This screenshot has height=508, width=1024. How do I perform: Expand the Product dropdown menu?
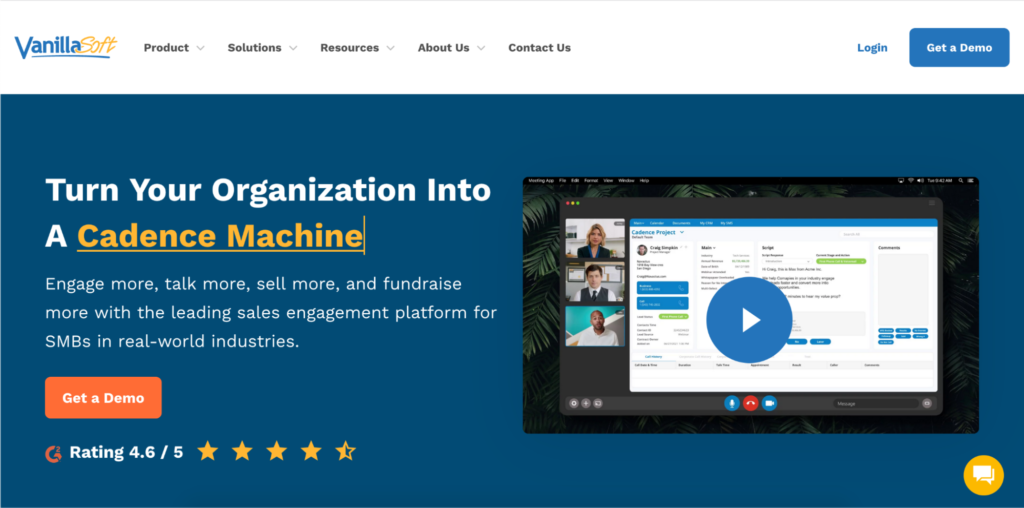(x=174, y=48)
